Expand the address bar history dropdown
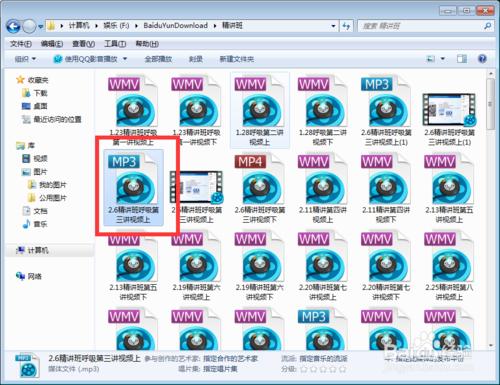Image resolution: width=500 pixels, height=385 pixels. [x=333, y=26]
